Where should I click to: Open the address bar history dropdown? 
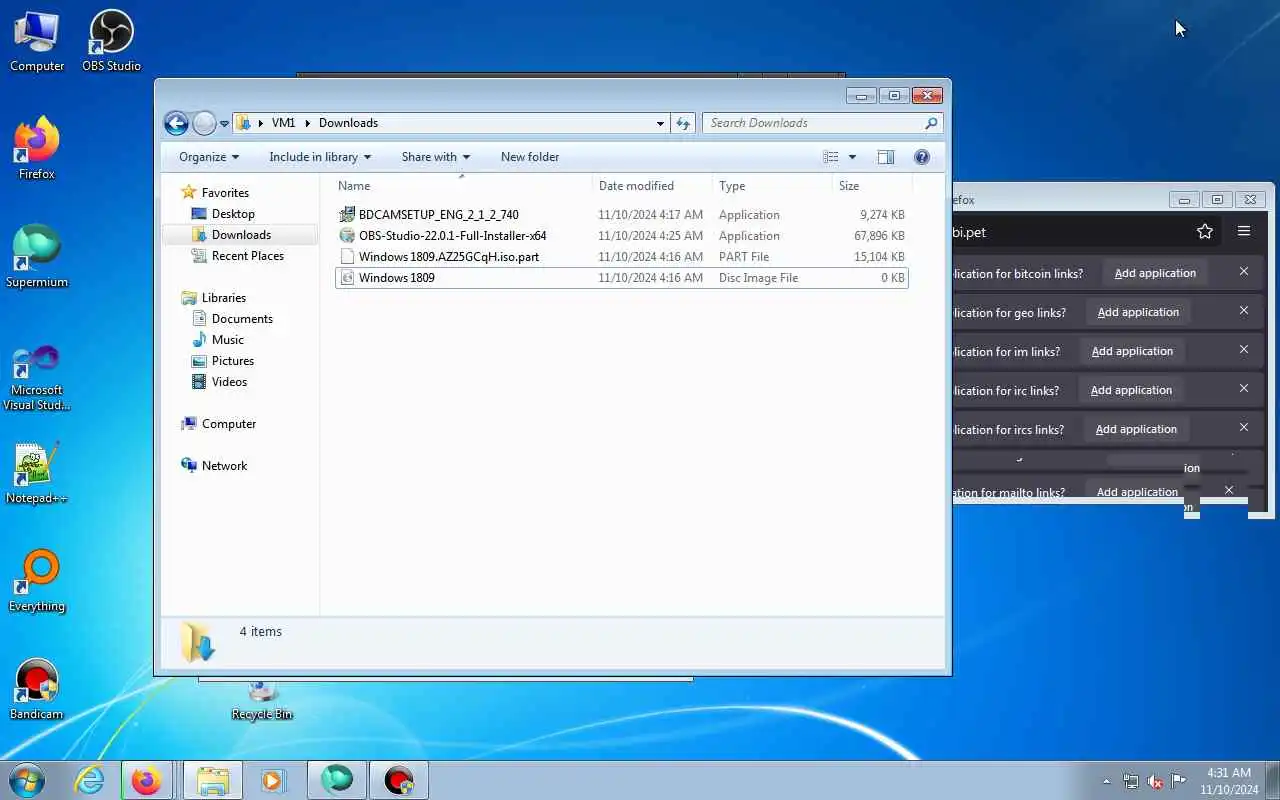[x=660, y=123]
